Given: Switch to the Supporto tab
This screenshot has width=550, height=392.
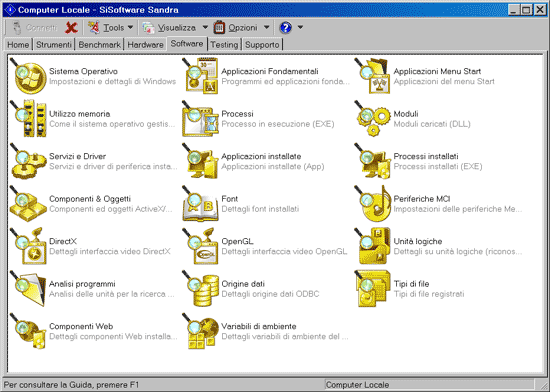Looking at the screenshot, I should tap(262, 45).
